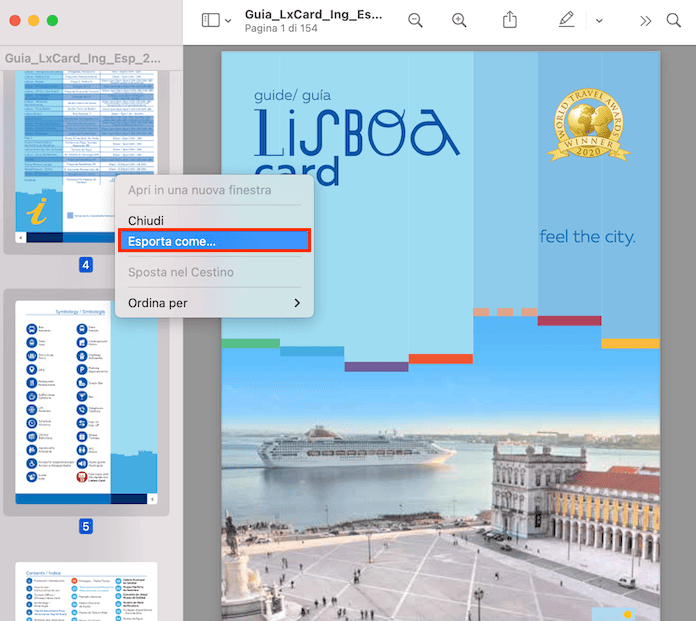Click the Lisboa title on the cover

[356, 133]
